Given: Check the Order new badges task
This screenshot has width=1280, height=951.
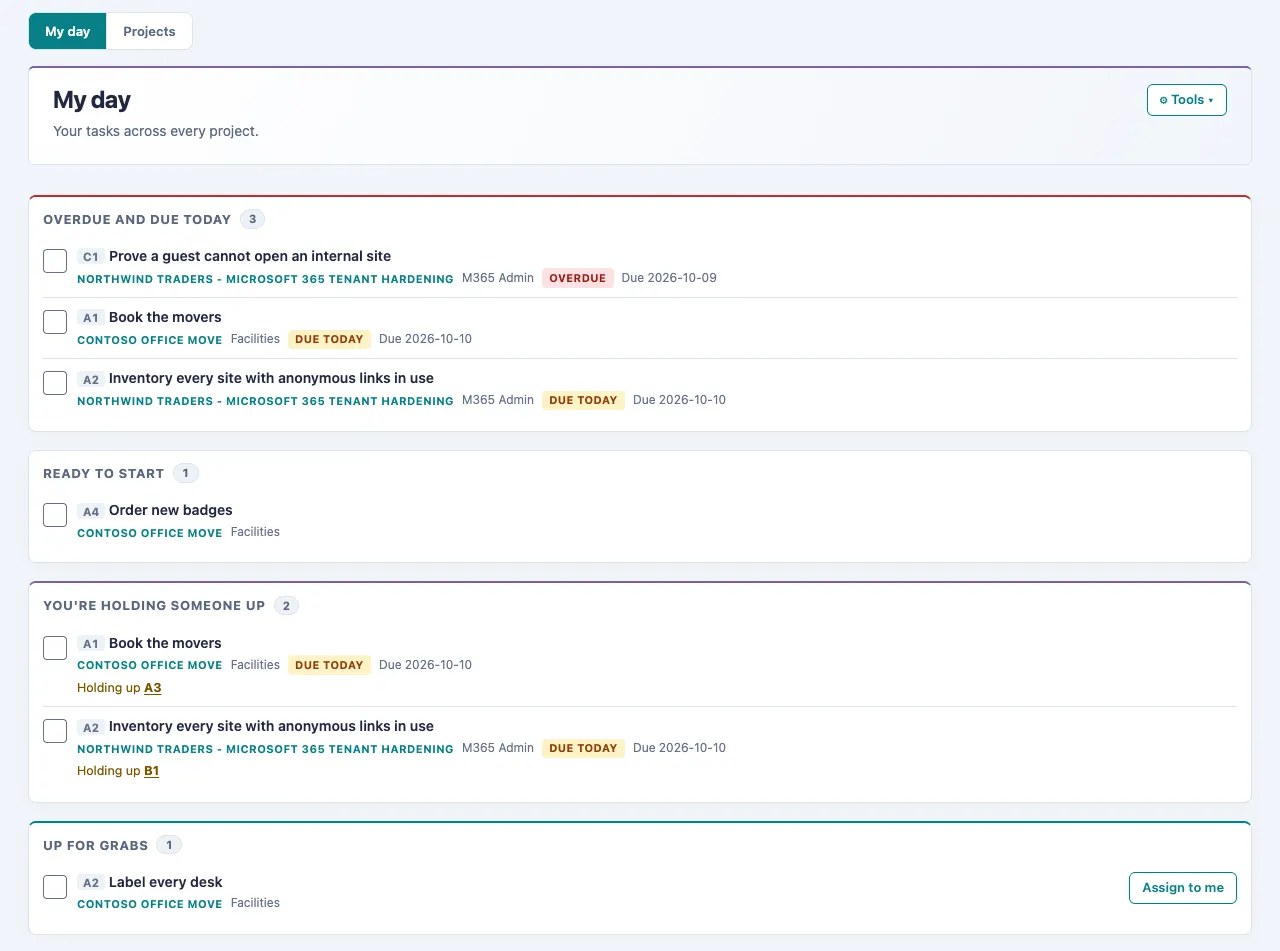Looking at the screenshot, I should (x=55, y=515).
